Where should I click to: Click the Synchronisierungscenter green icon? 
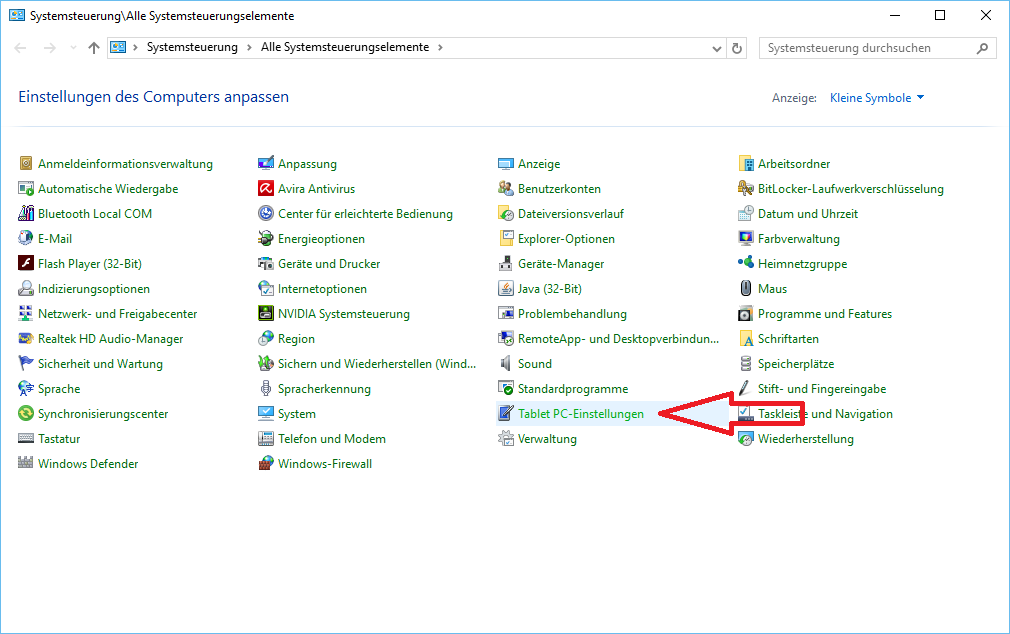click(25, 413)
